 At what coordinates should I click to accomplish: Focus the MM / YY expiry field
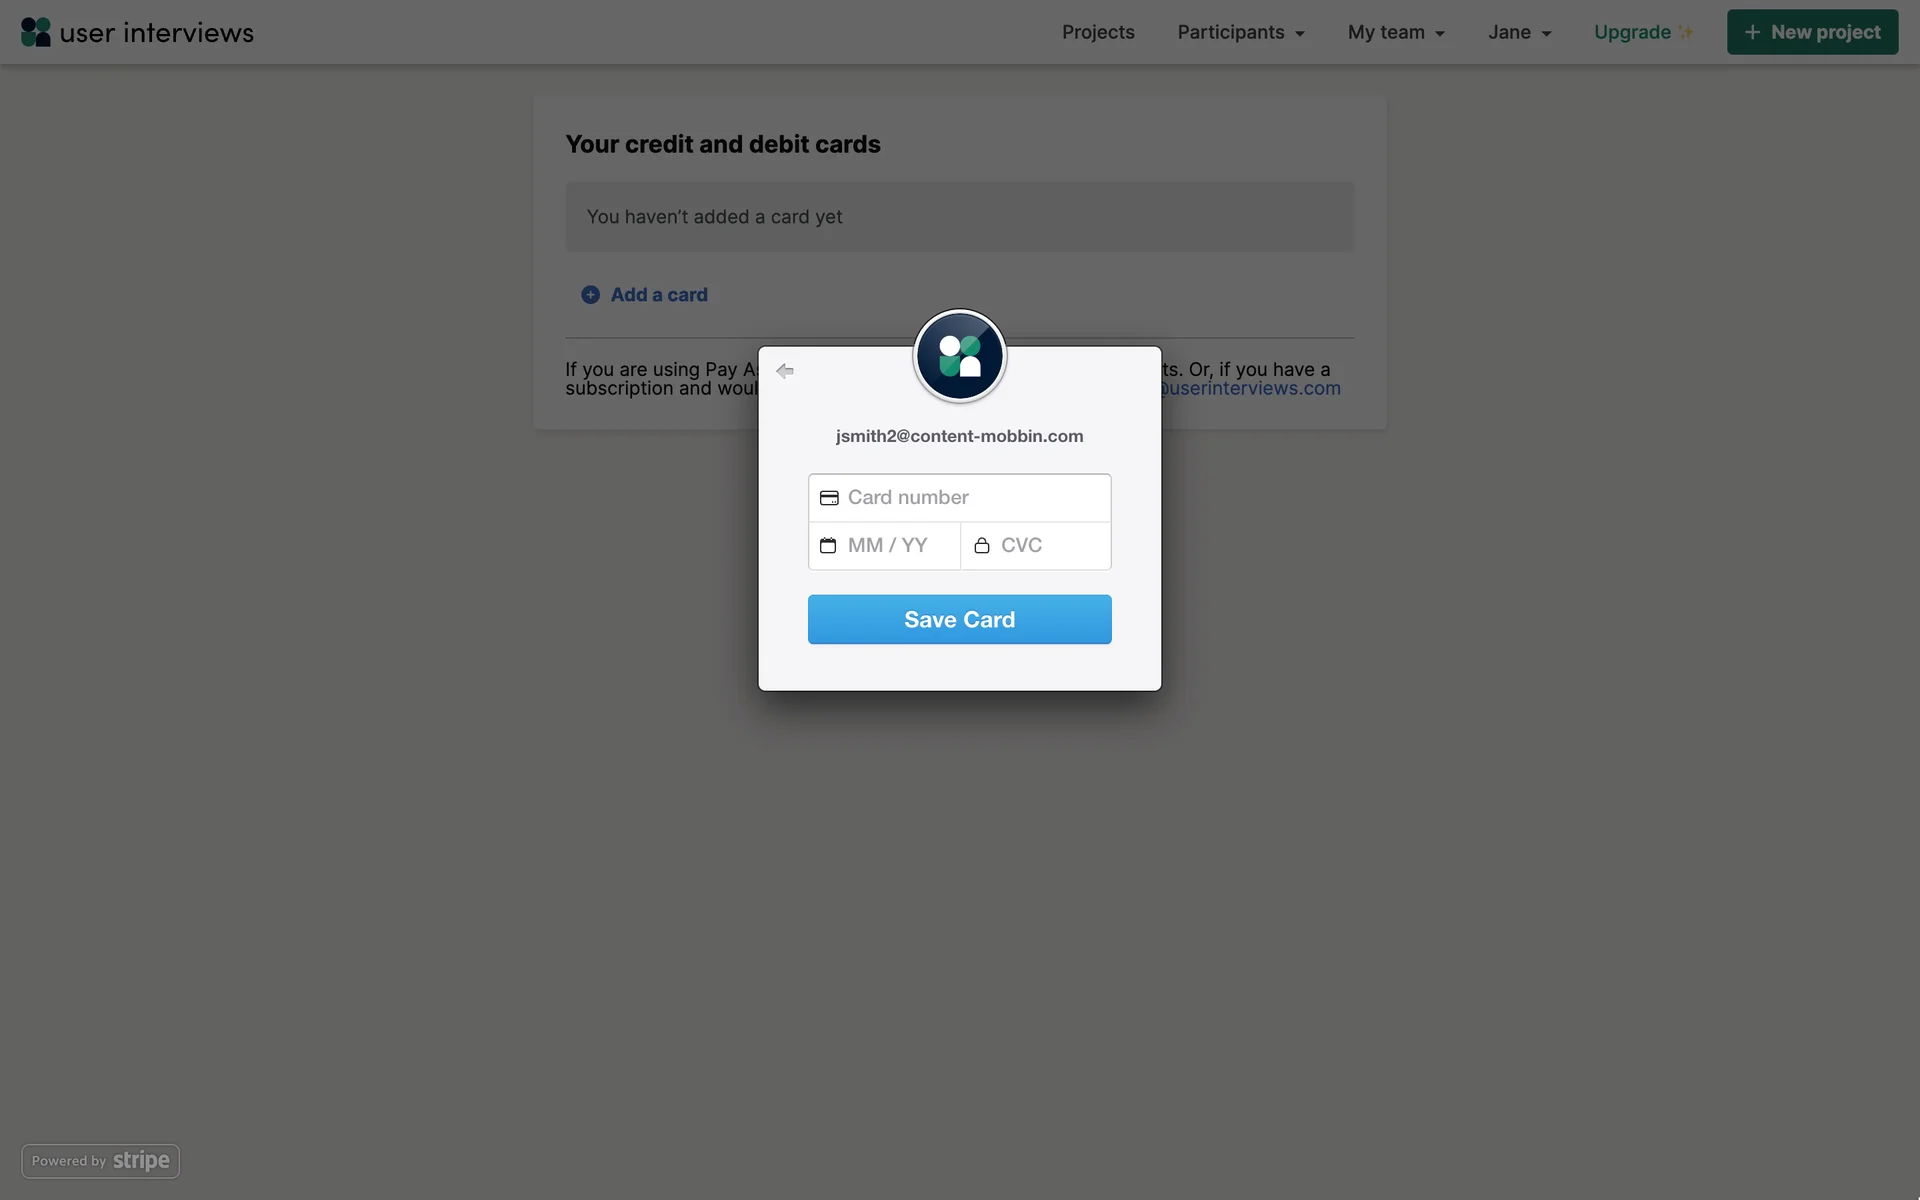pyautogui.click(x=885, y=546)
